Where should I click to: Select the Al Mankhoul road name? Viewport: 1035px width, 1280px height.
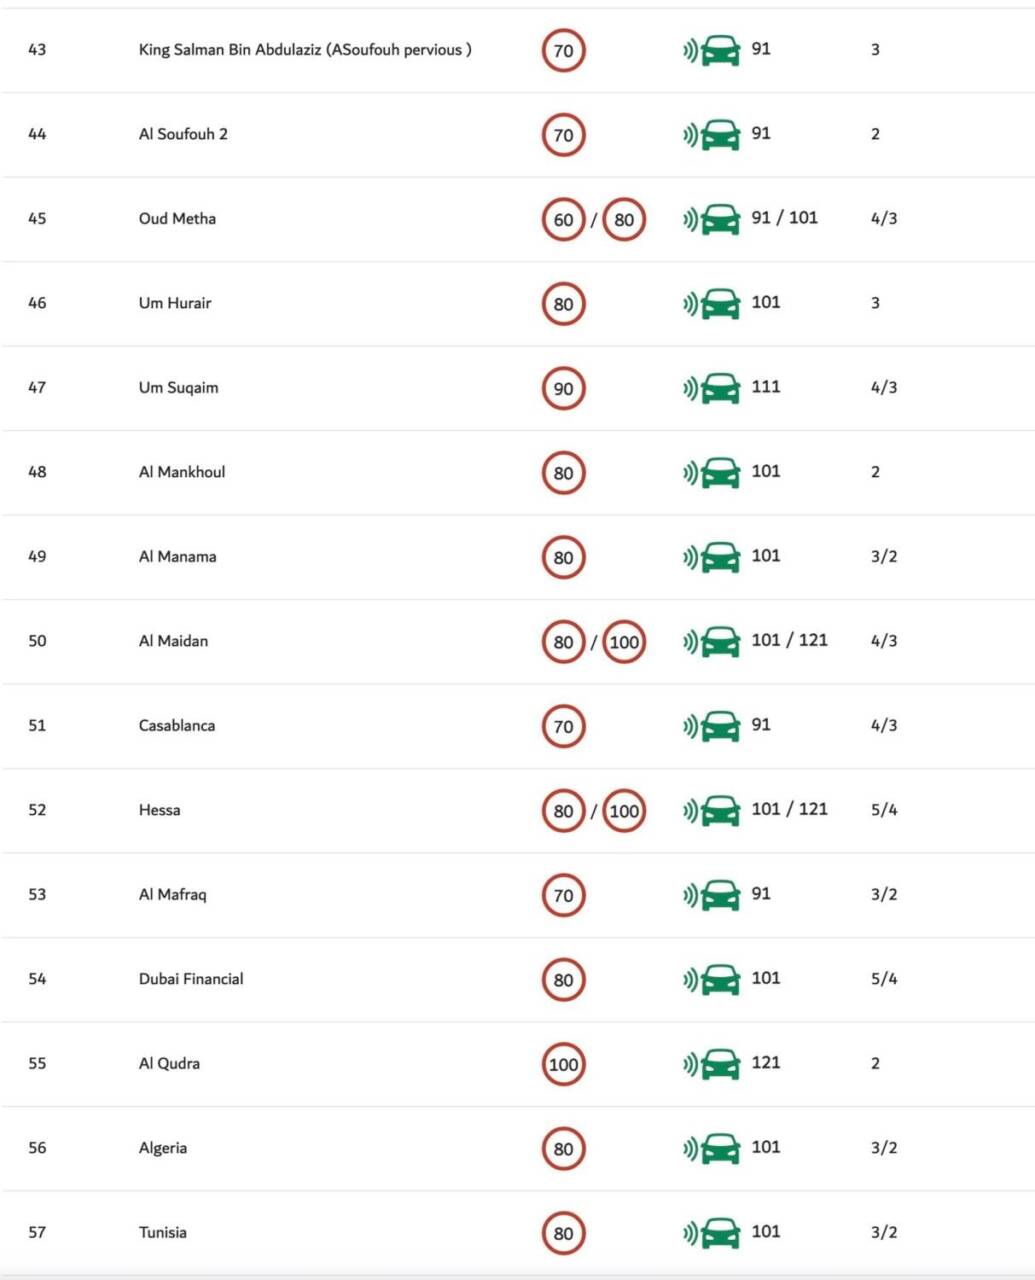[182, 472]
